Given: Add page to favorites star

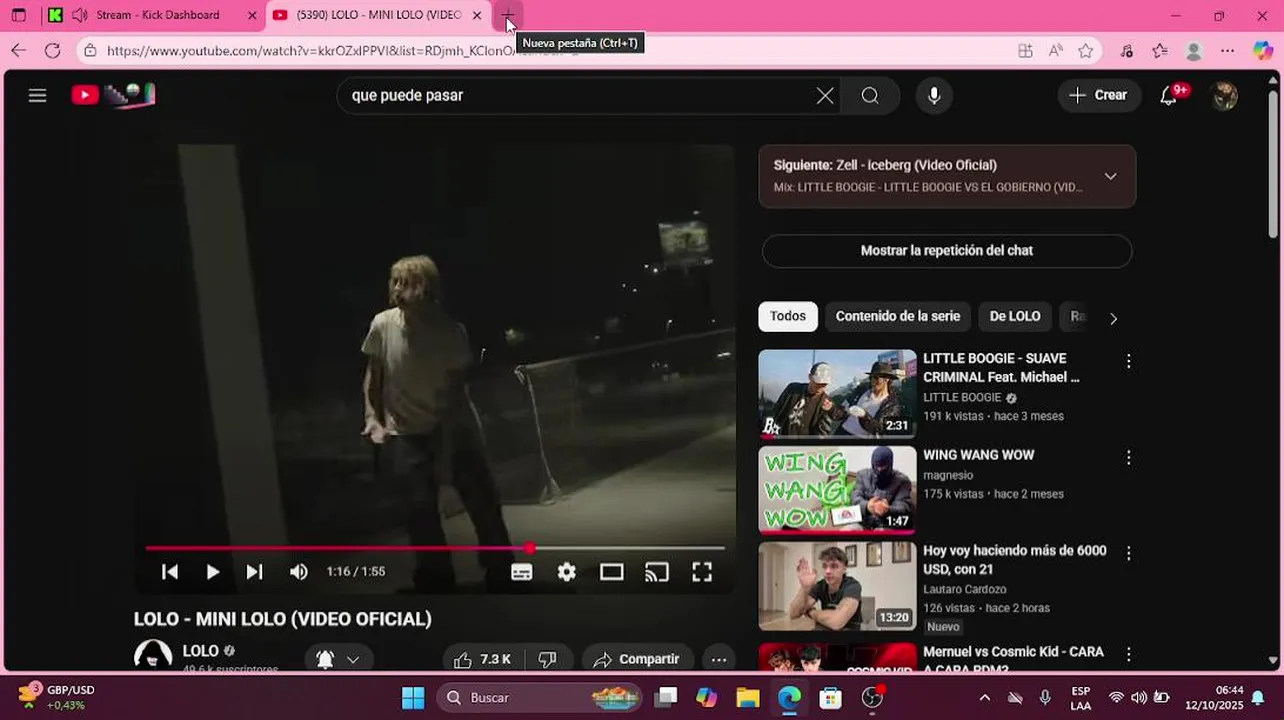Looking at the screenshot, I should pyautogui.click(x=1086, y=50).
